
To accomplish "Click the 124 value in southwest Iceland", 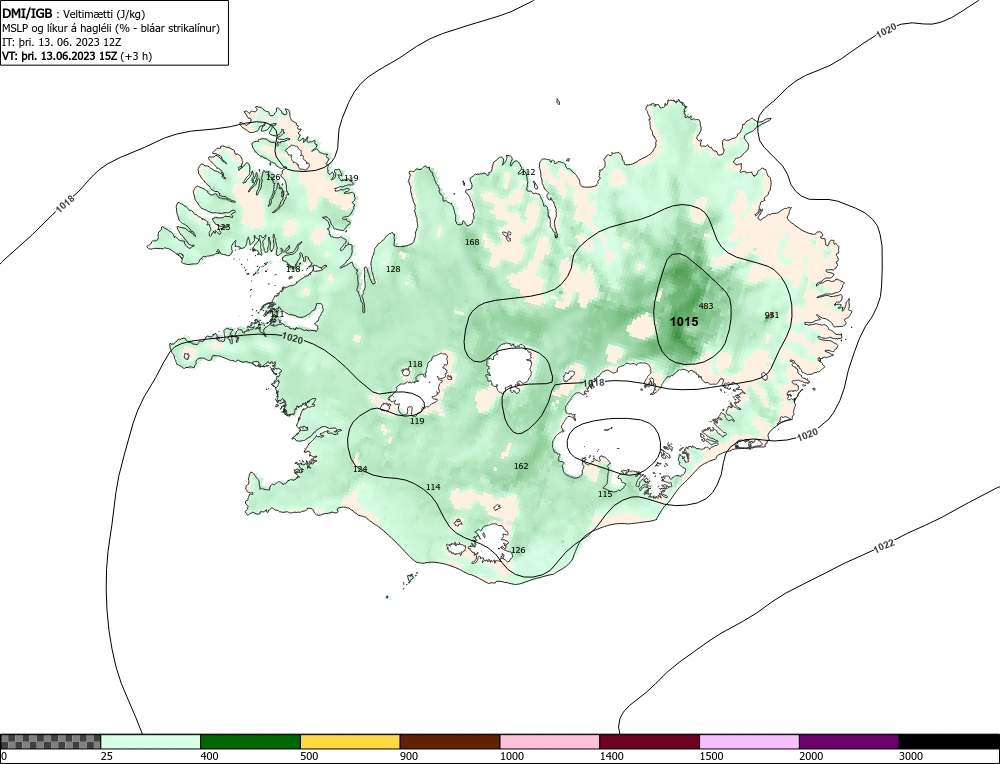I will [x=360, y=469].
